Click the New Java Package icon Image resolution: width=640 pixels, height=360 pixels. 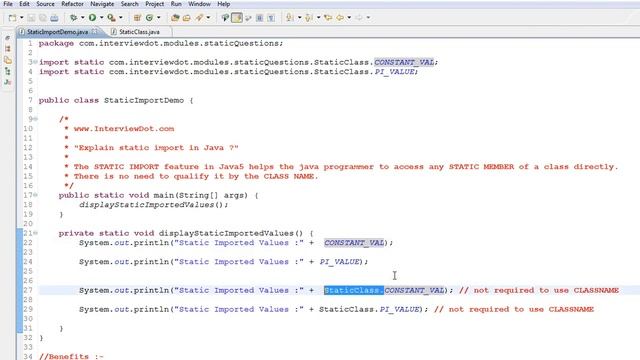pyautogui.click(x=137, y=18)
